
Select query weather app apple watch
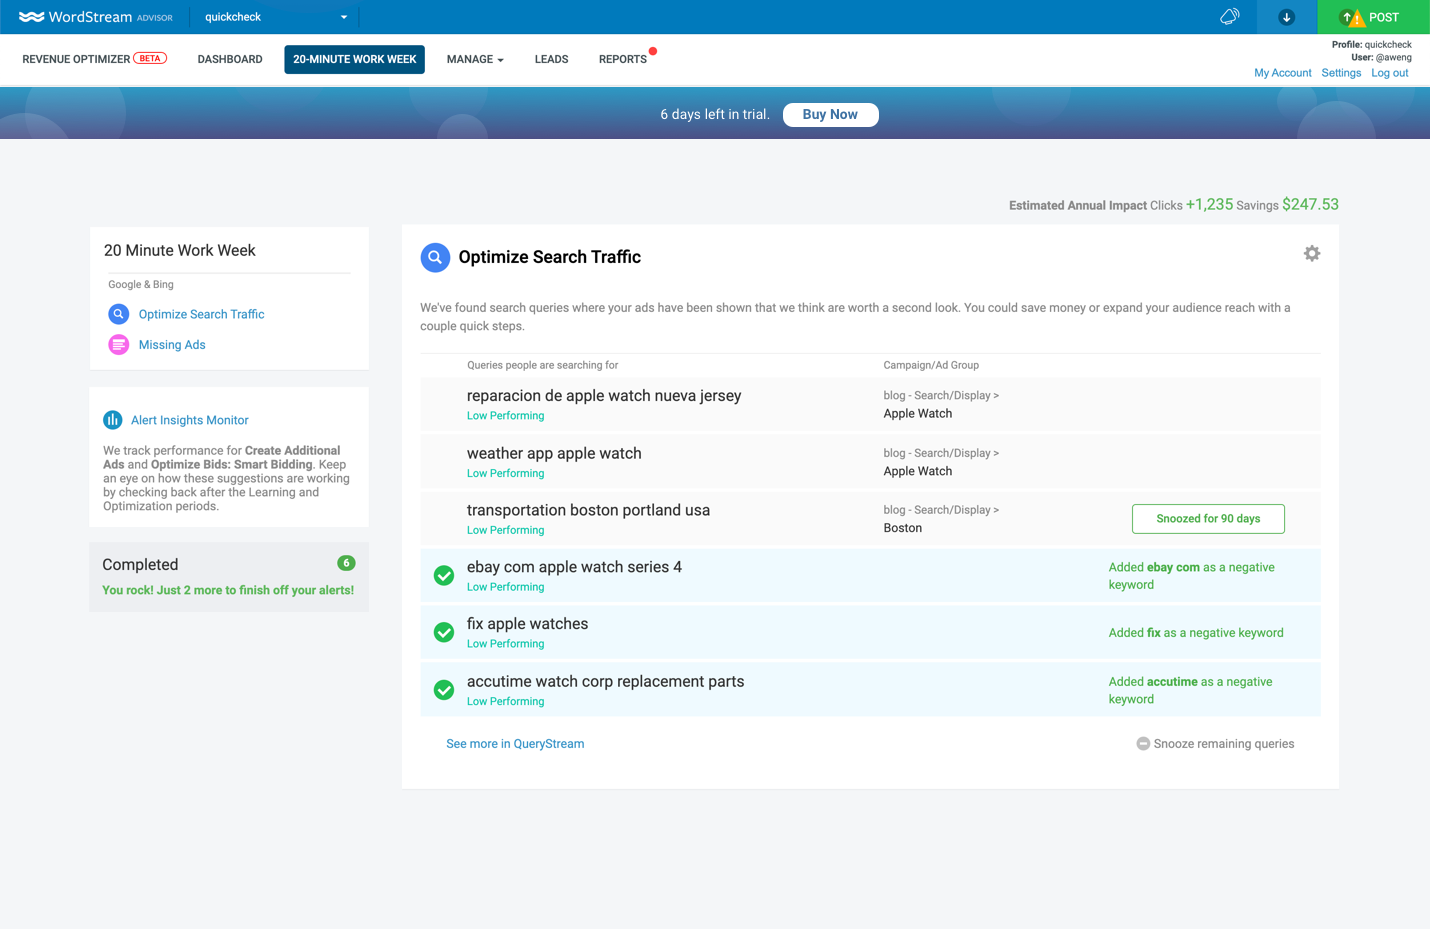point(554,453)
